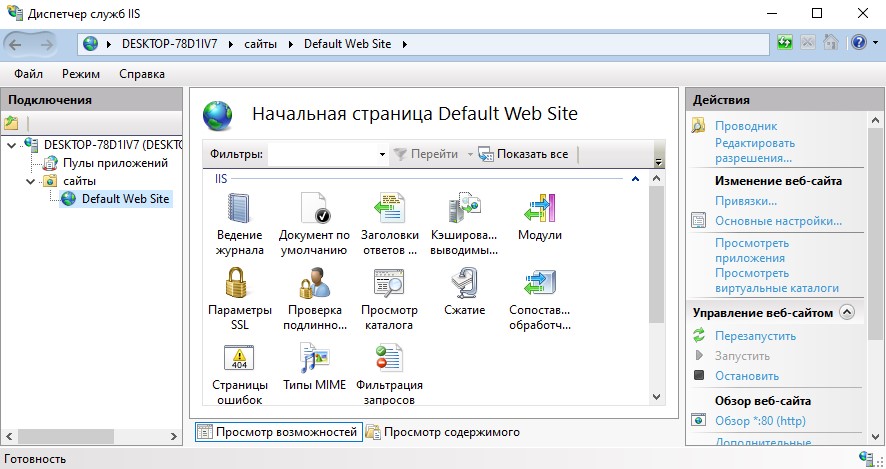Open the Модули feature icon

tap(540, 208)
